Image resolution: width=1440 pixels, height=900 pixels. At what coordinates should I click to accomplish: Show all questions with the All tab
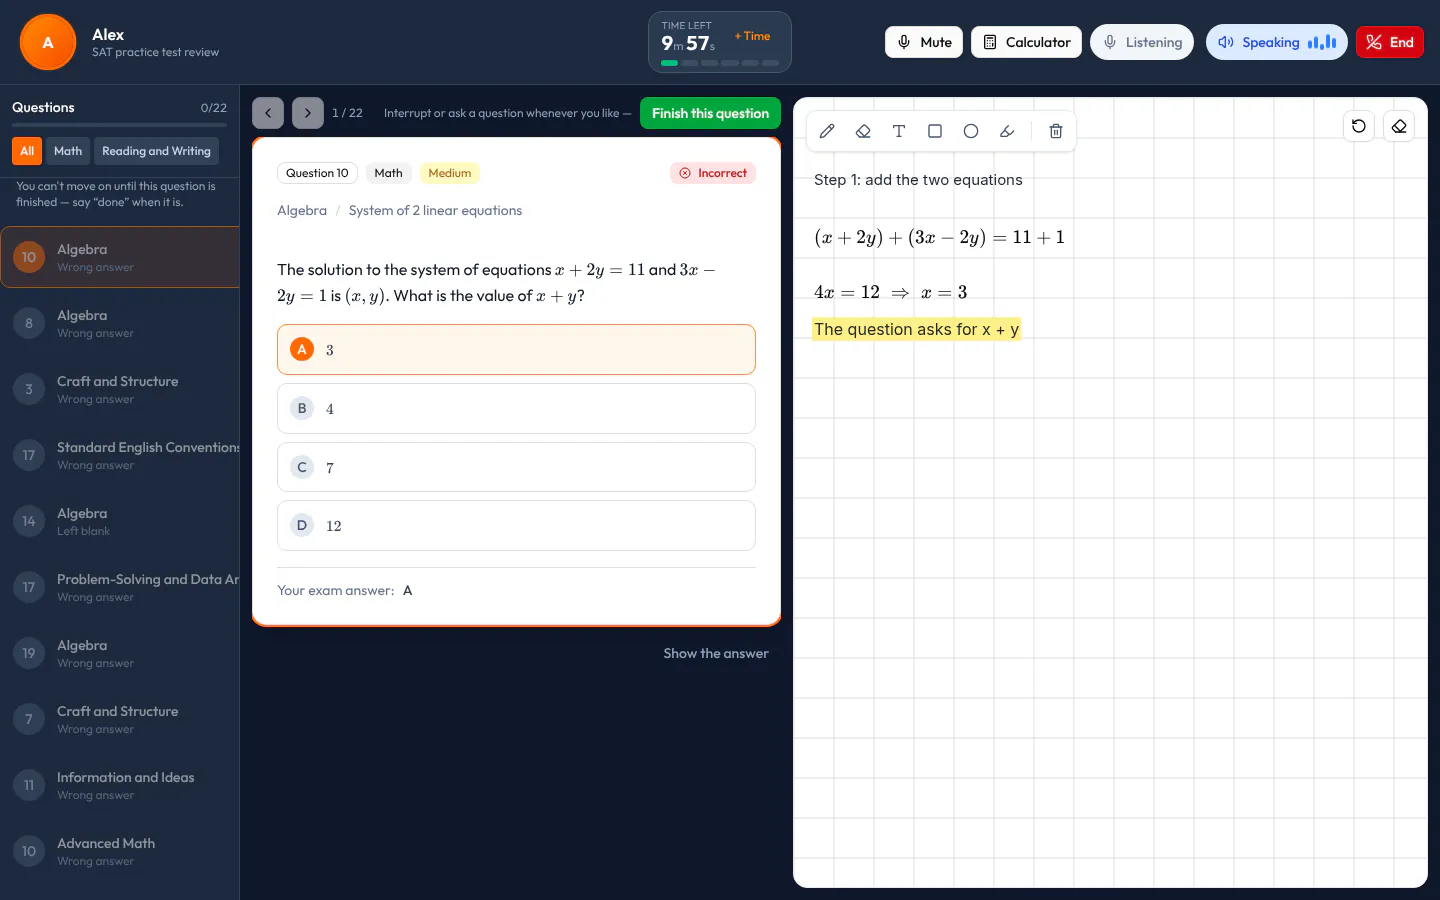(27, 151)
